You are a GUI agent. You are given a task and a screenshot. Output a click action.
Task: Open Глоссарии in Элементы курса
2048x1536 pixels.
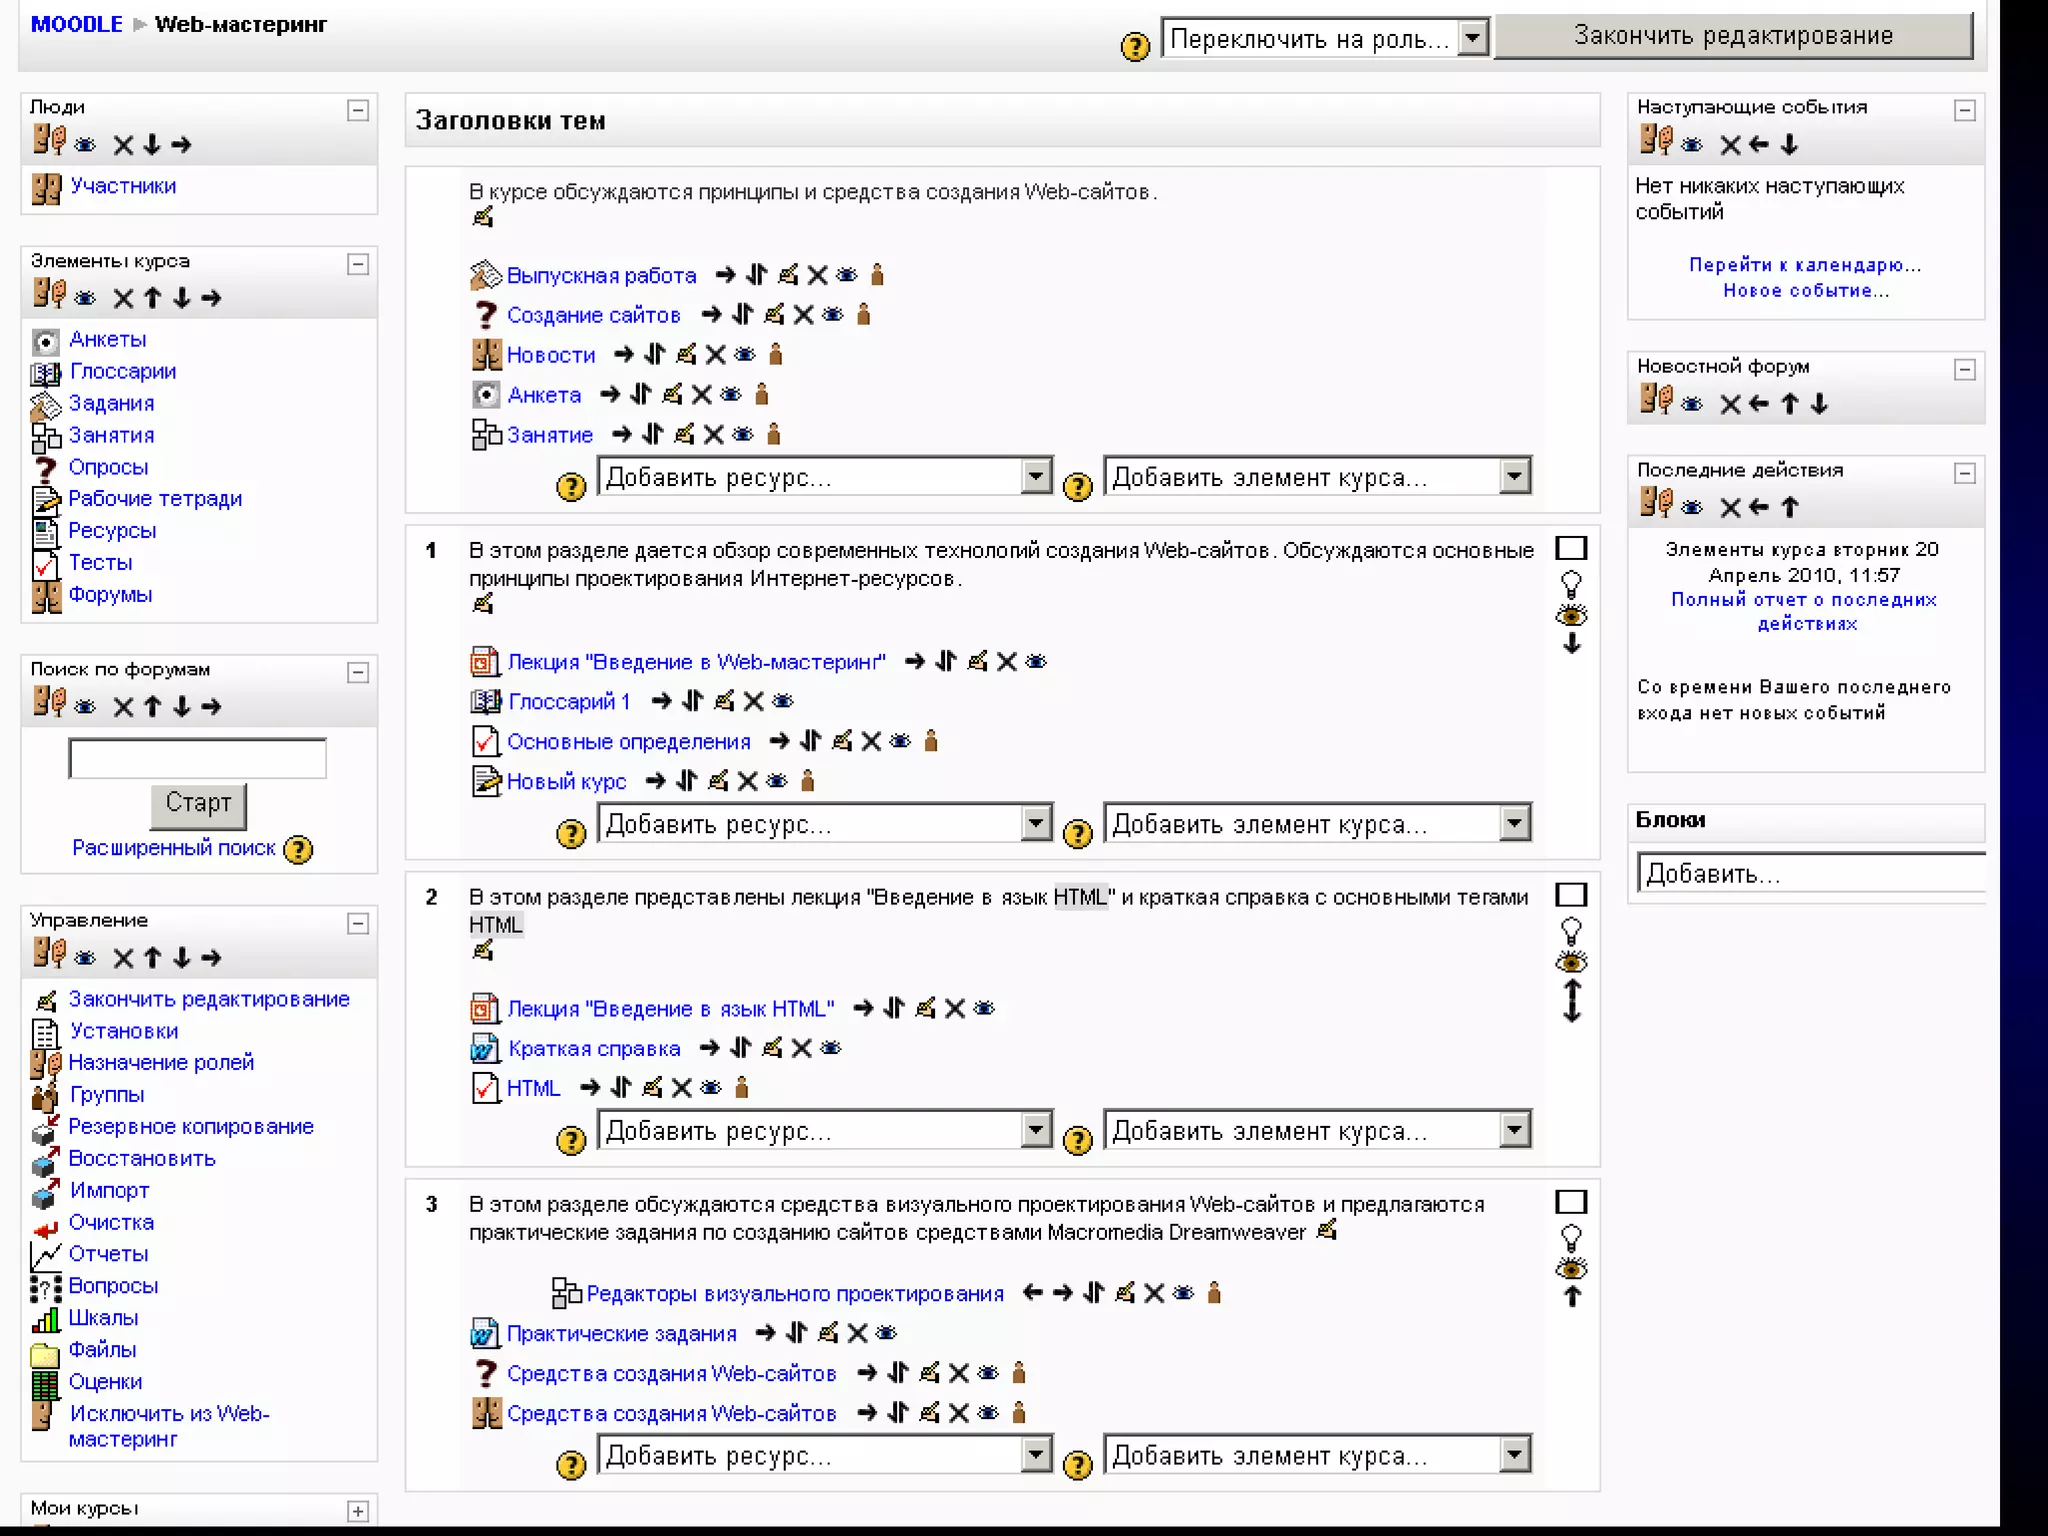tap(122, 372)
